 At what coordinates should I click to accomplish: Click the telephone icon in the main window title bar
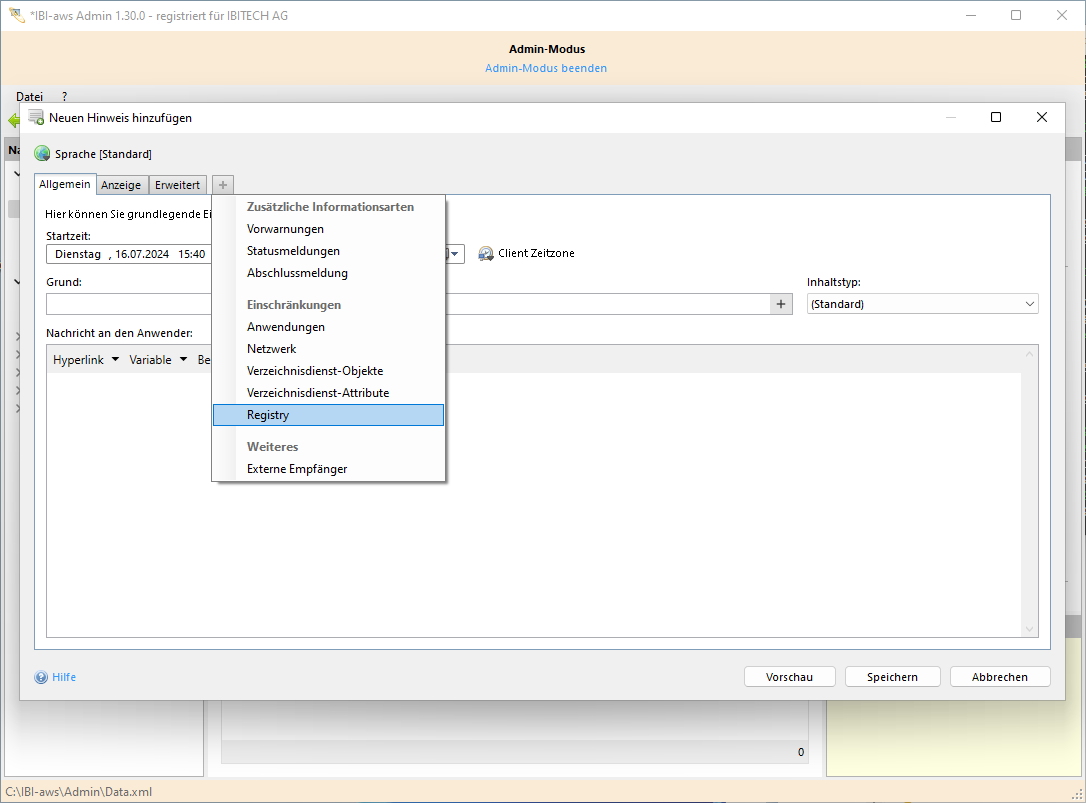click(x=16, y=15)
